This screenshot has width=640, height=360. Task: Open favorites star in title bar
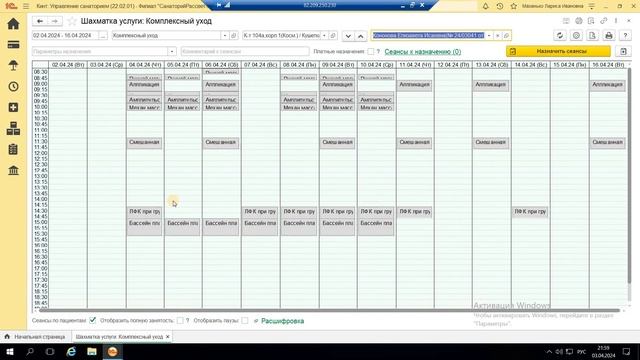tap(513, 6)
